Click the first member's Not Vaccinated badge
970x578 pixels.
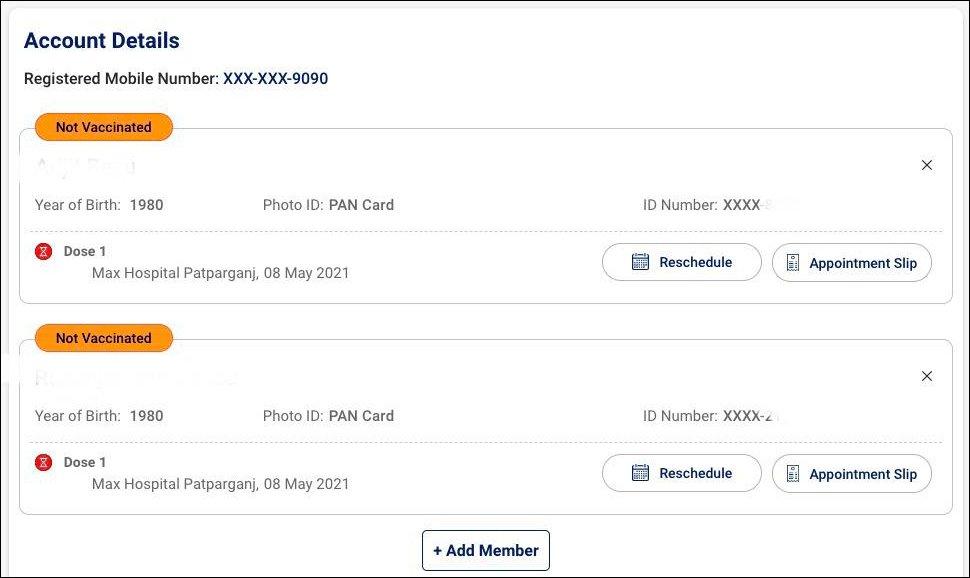pos(104,127)
